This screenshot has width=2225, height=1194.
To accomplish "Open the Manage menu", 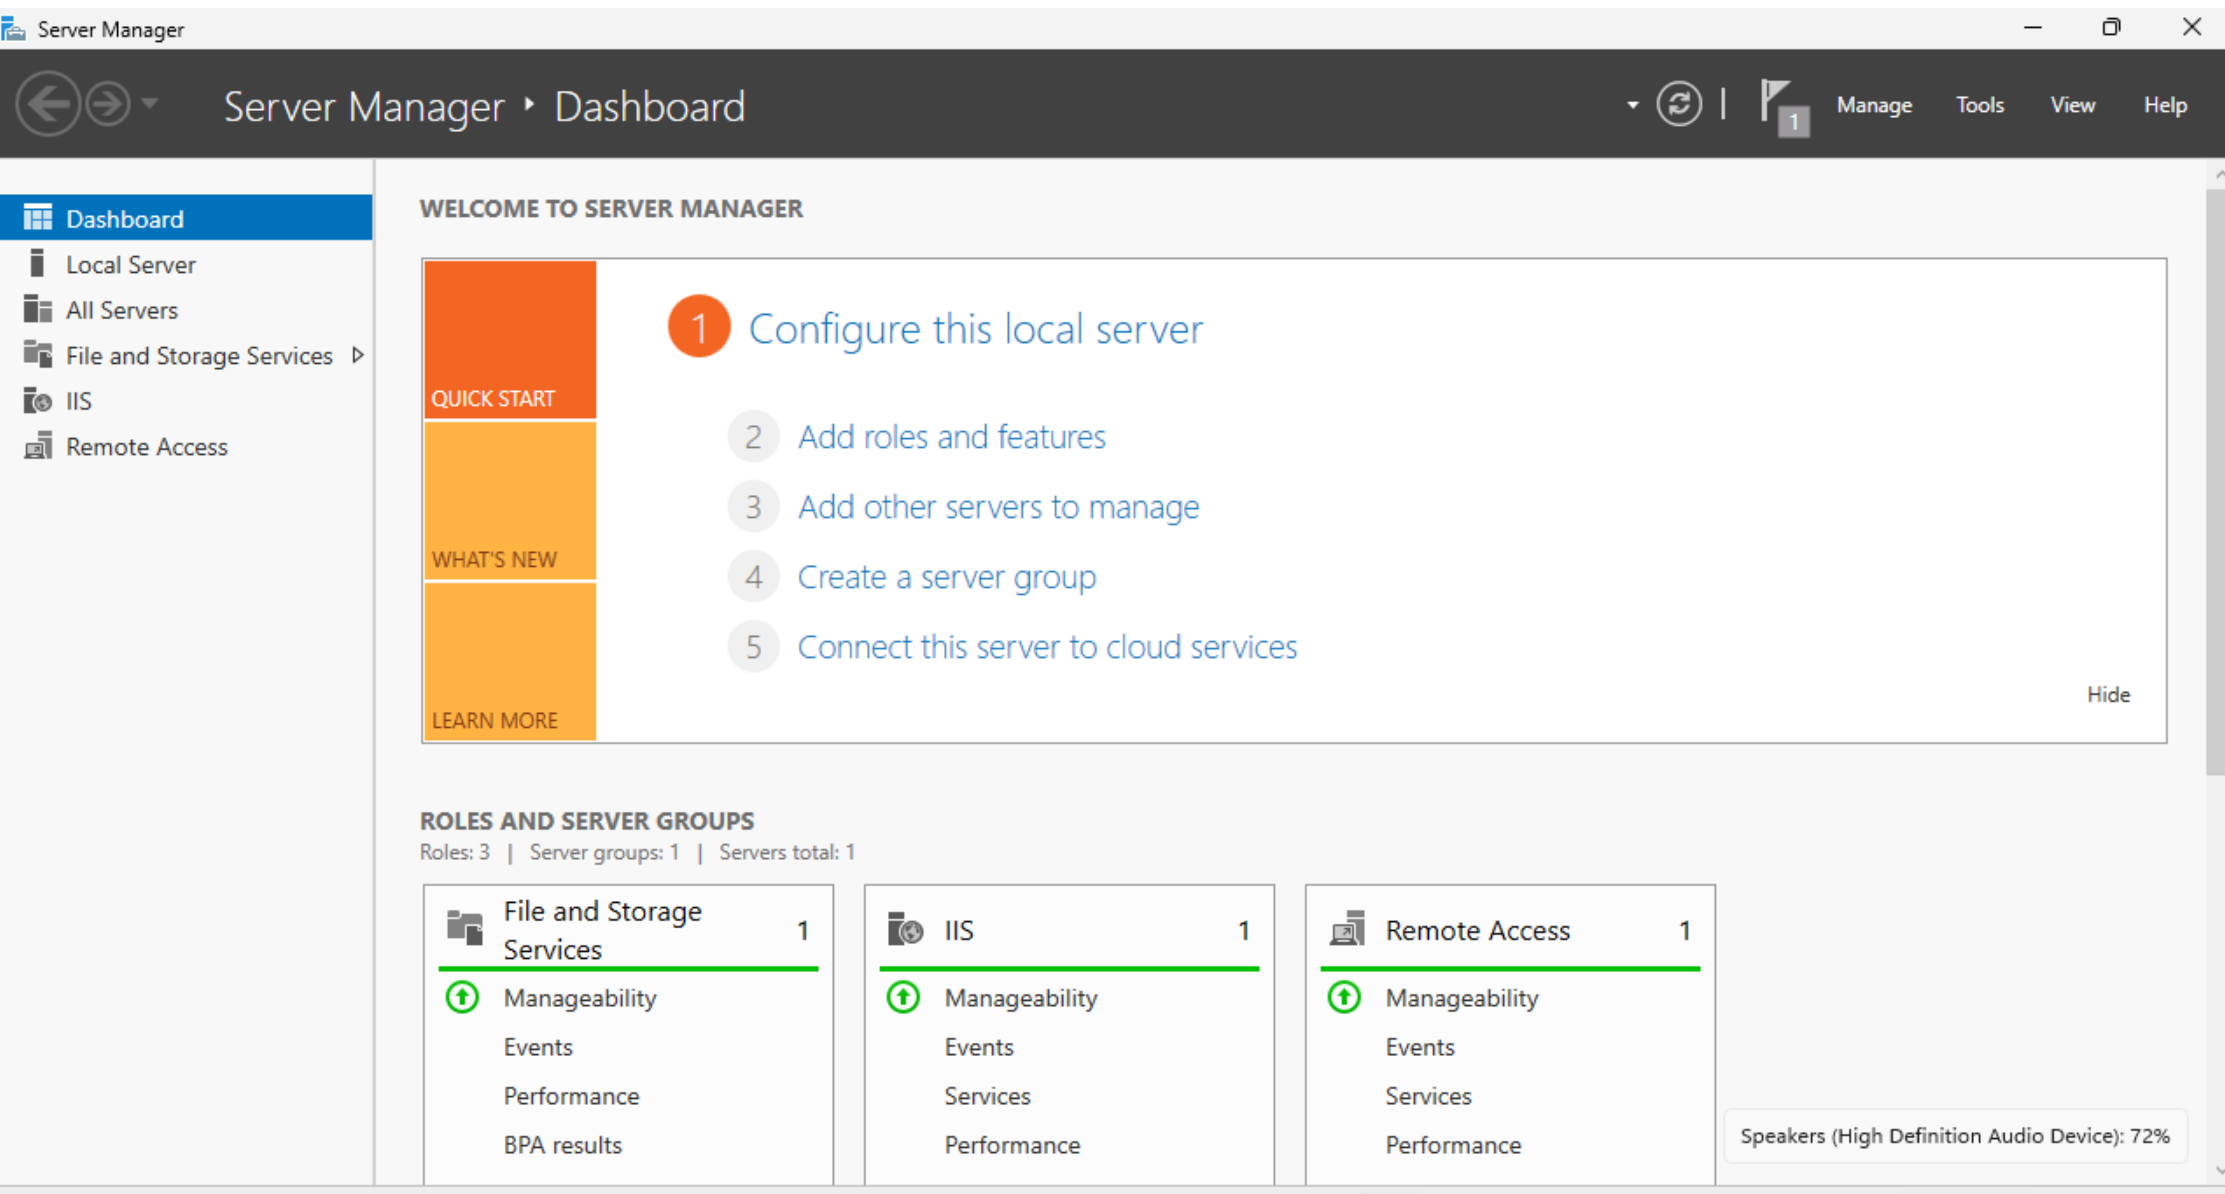I will pyautogui.click(x=1873, y=105).
